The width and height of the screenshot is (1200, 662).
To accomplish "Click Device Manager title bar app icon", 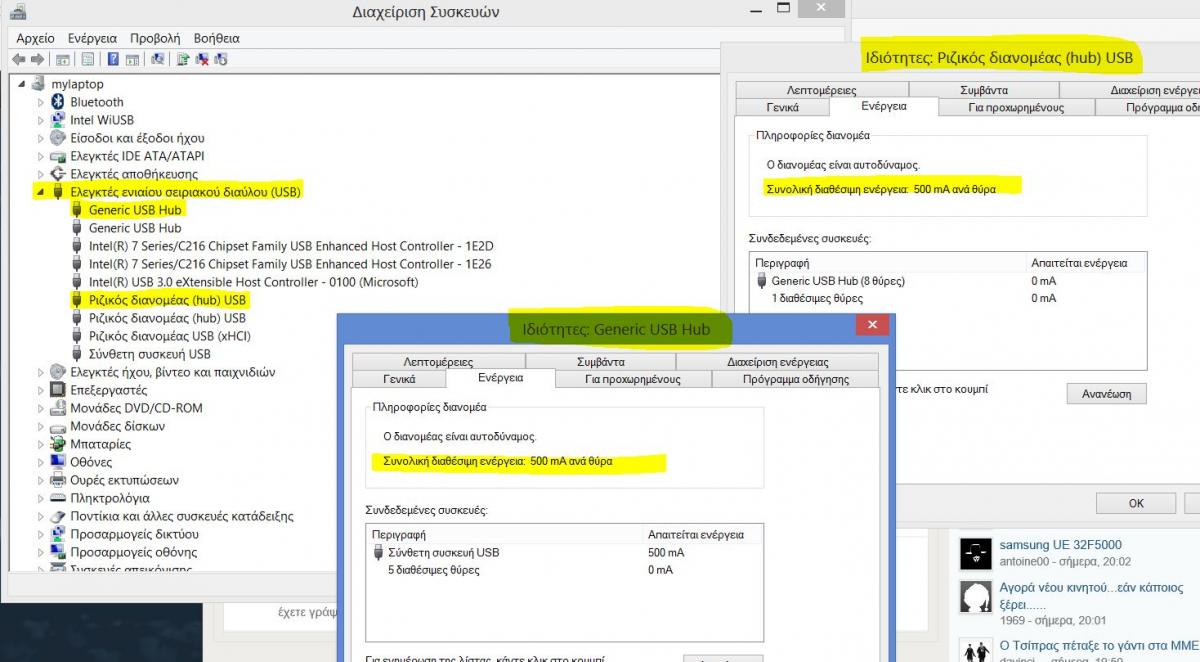I will coord(17,13).
